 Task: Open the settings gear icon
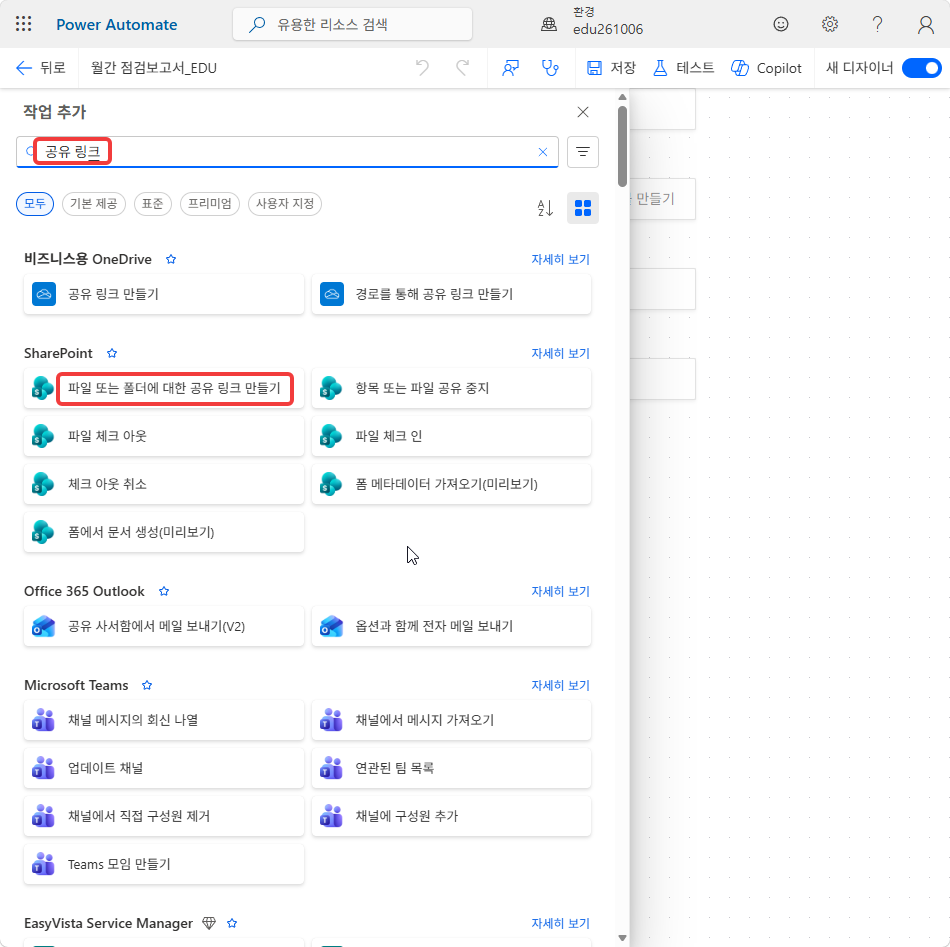click(829, 24)
